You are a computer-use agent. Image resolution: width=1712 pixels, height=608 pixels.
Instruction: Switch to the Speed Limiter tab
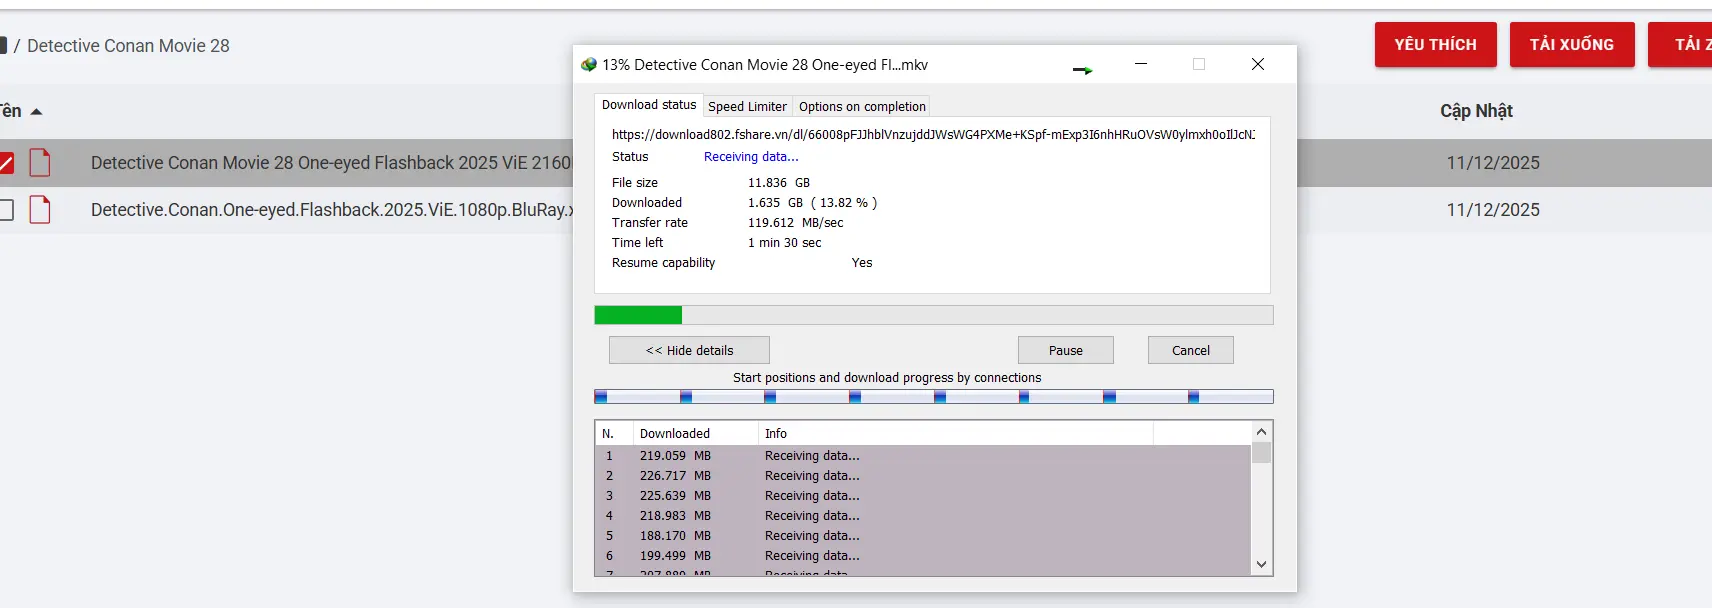(747, 106)
